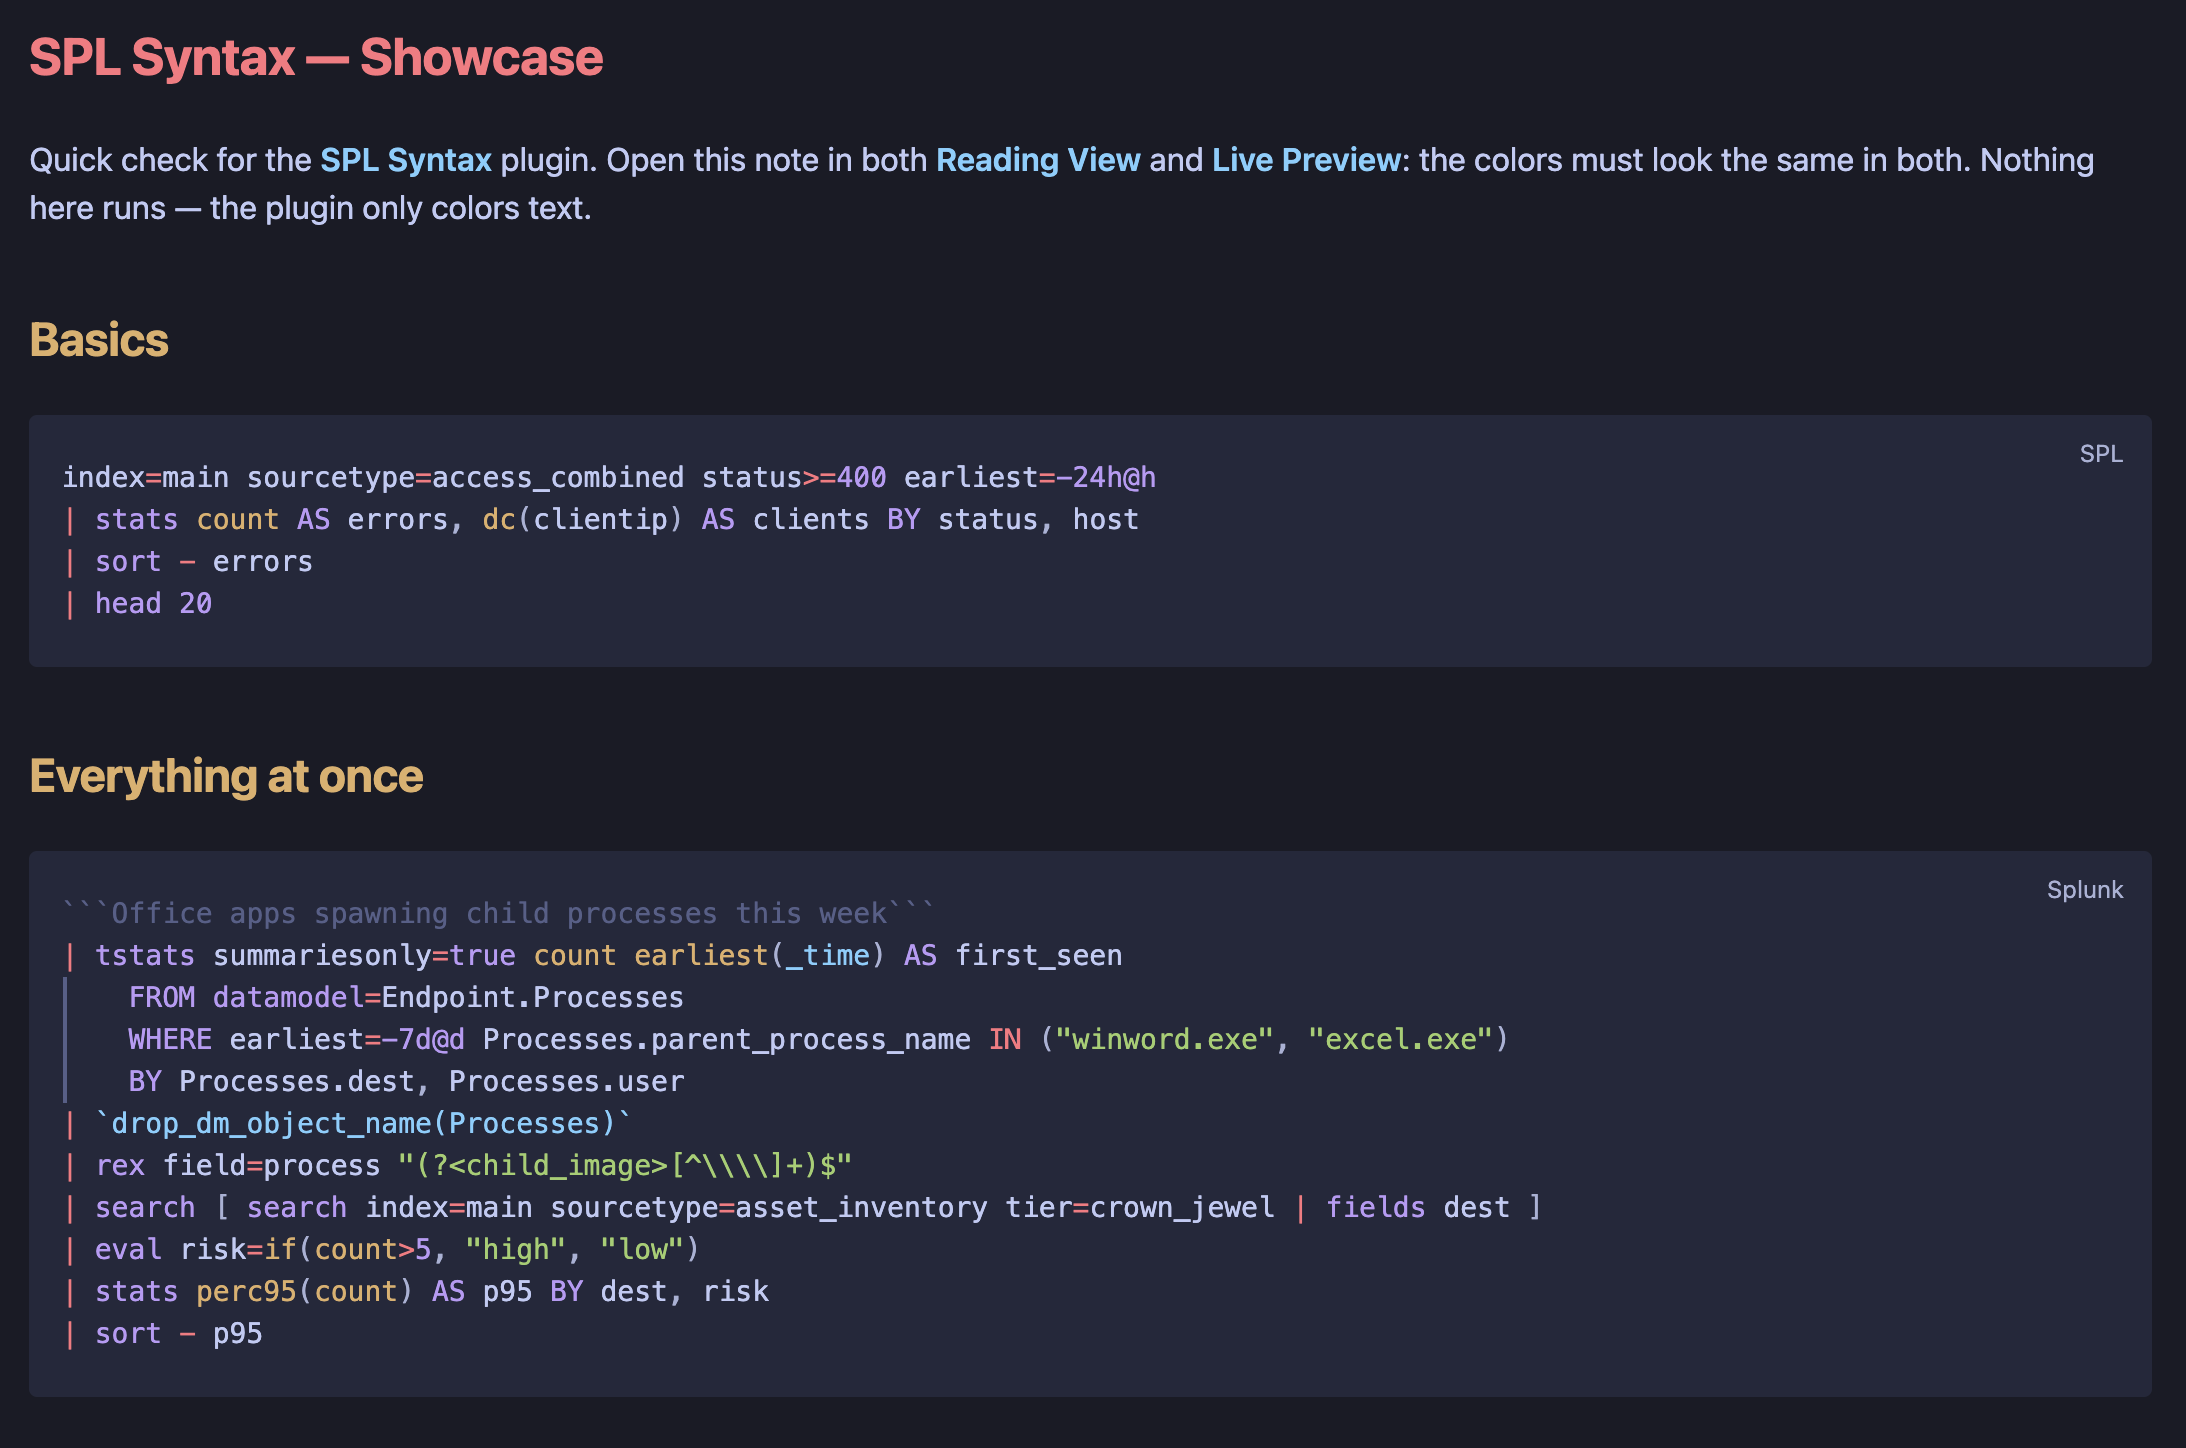
Task: Click 'status>=400' filter expression
Action: (794, 477)
